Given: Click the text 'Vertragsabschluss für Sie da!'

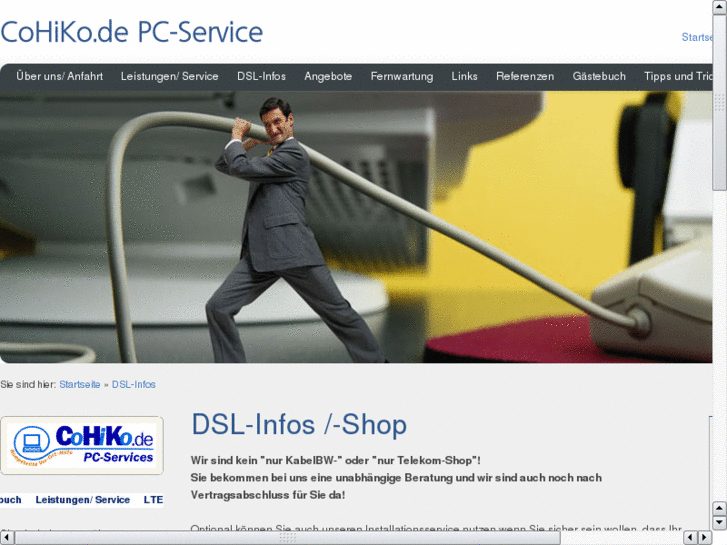Looking at the screenshot, I should pyautogui.click(x=268, y=495).
